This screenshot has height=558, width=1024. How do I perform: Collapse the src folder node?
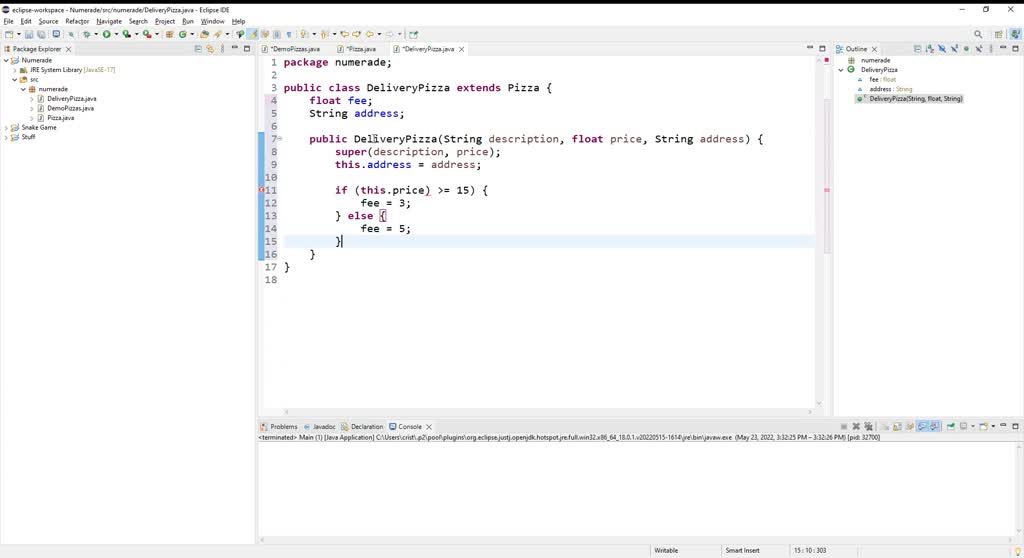click(14, 80)
